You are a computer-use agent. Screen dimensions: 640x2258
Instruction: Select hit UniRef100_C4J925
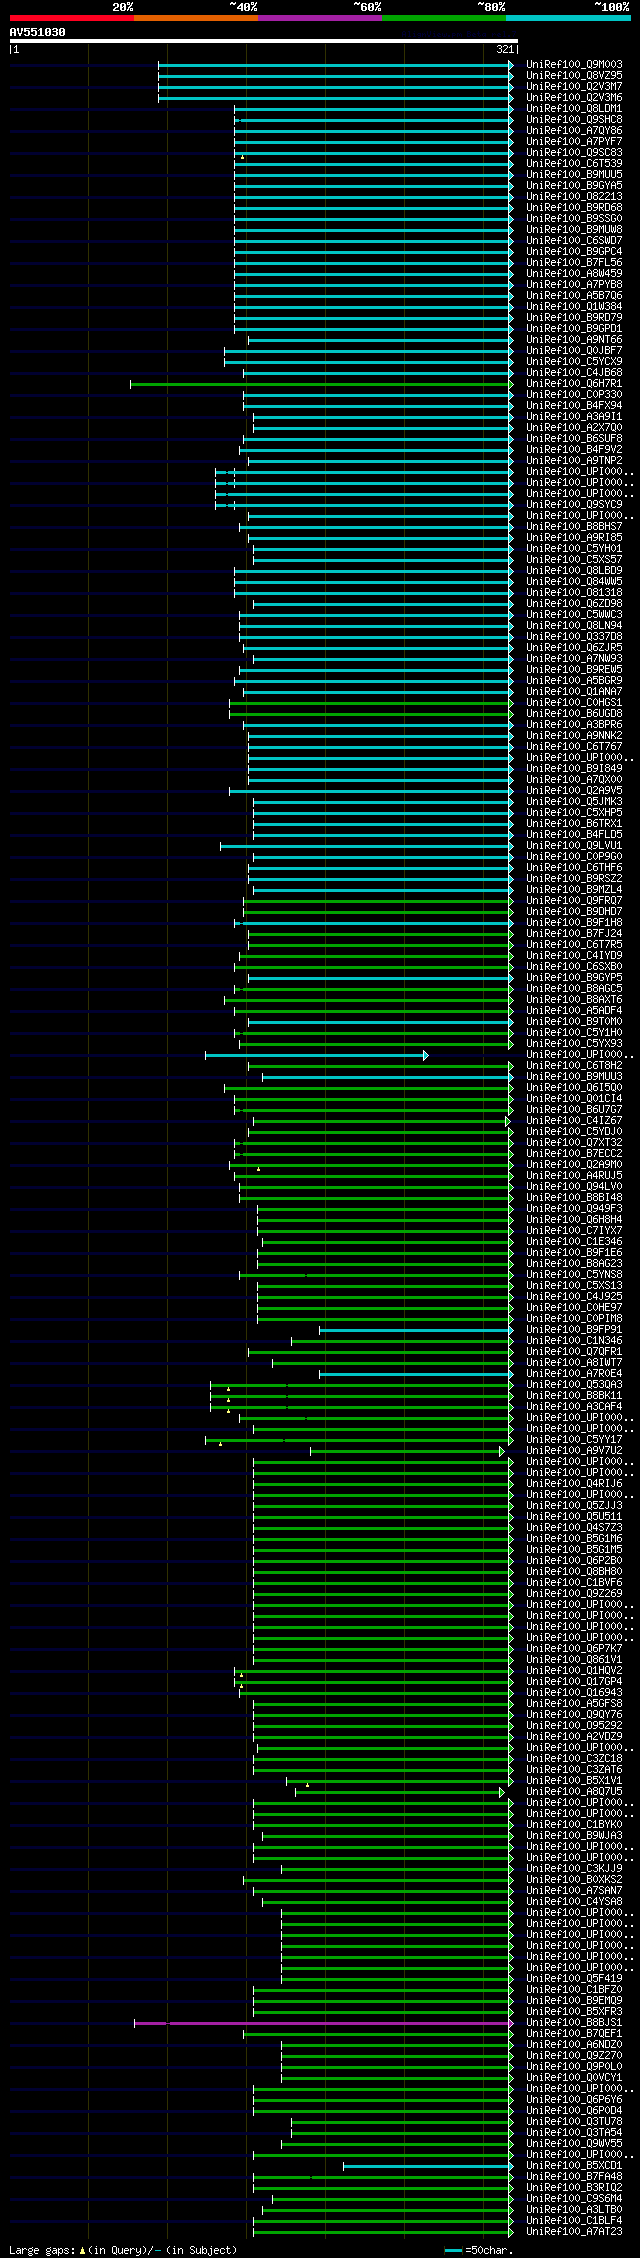574,1297
